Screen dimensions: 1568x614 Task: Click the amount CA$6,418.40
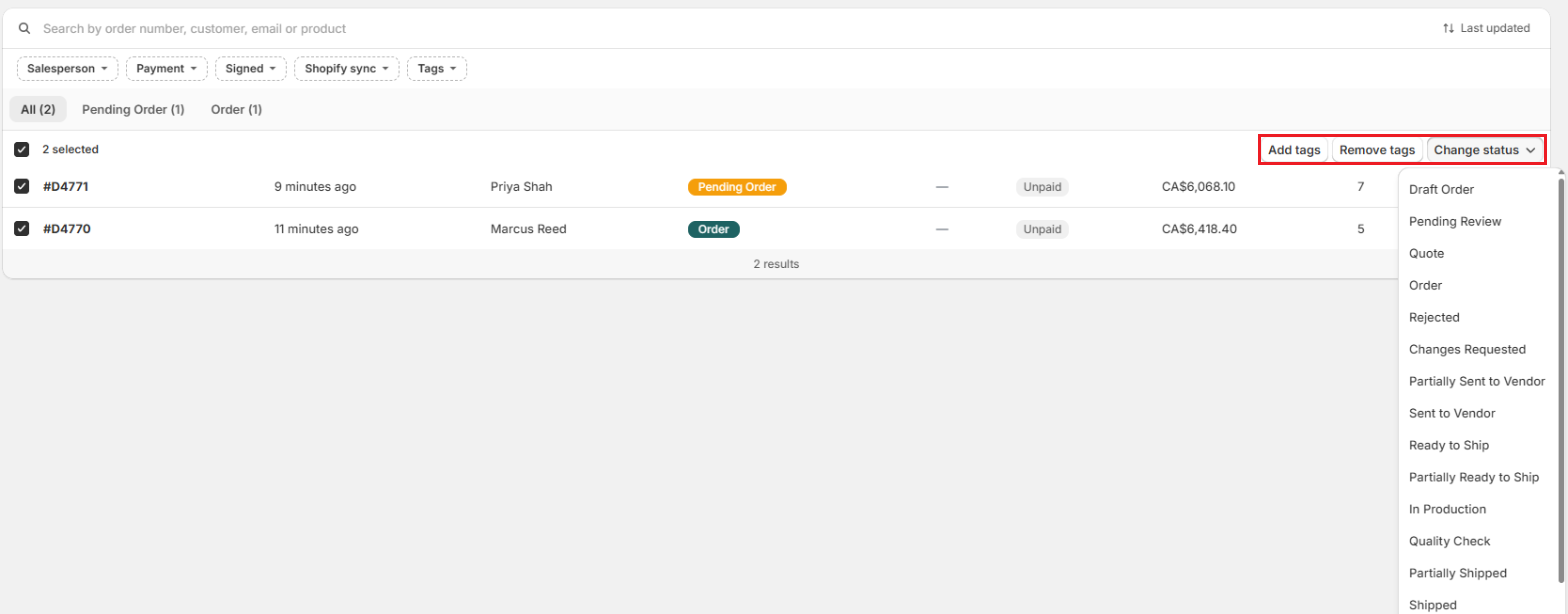click(x=1199, y=229)
